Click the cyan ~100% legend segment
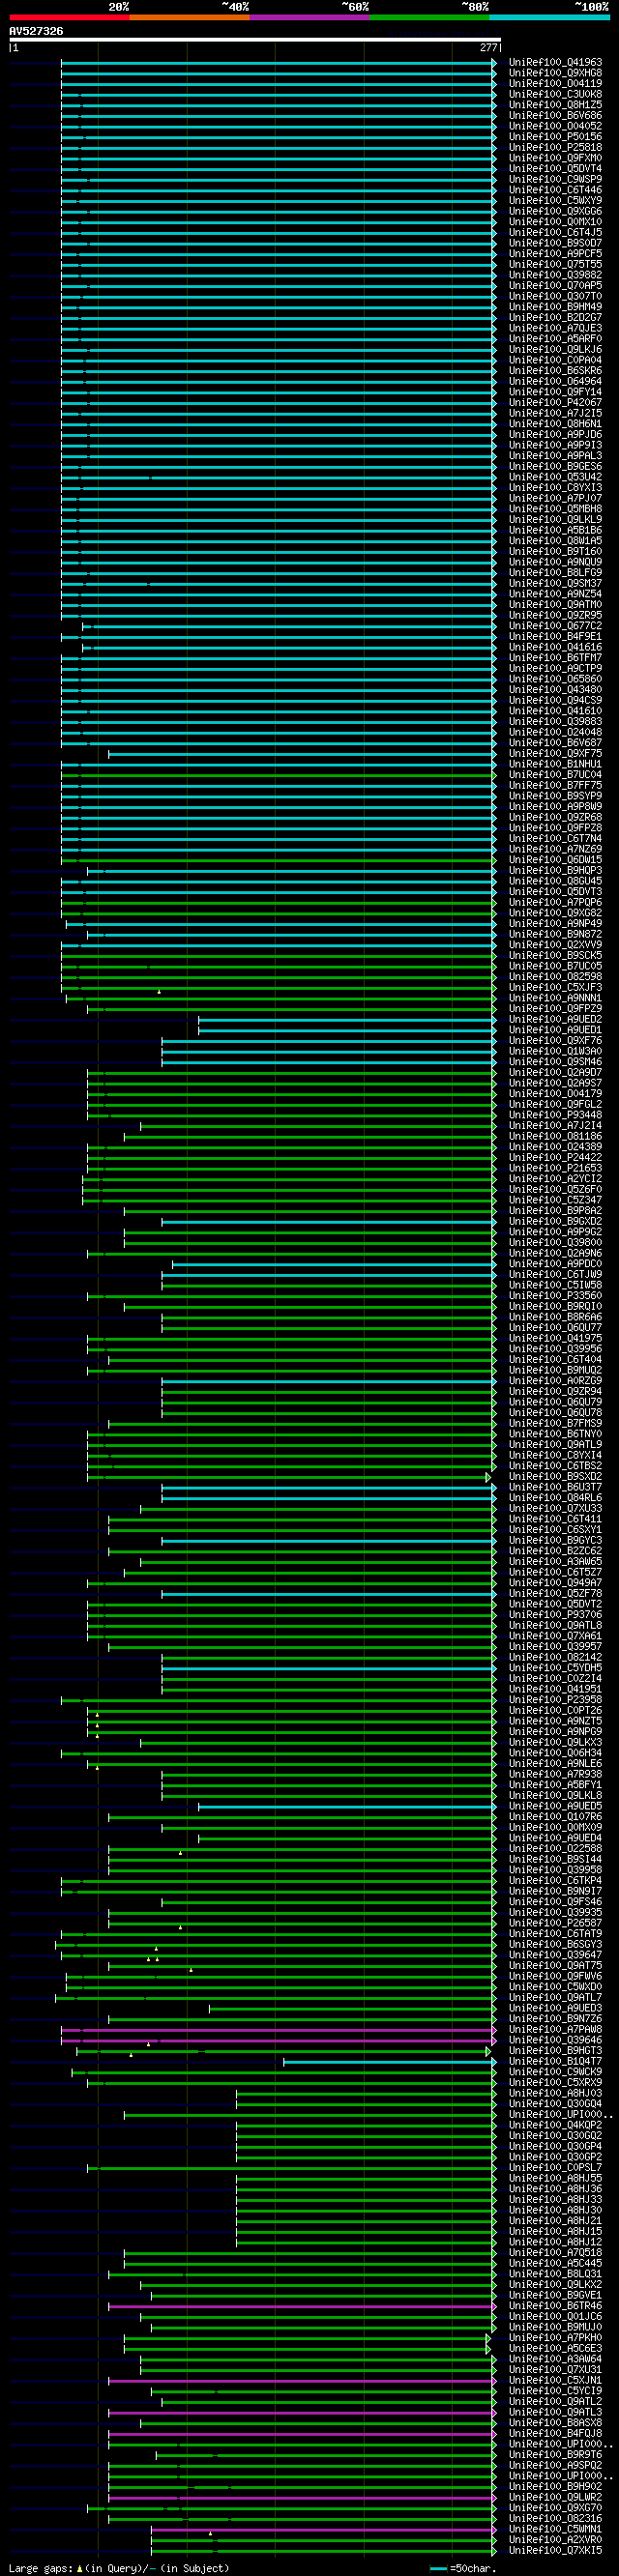 pos(550,17)
